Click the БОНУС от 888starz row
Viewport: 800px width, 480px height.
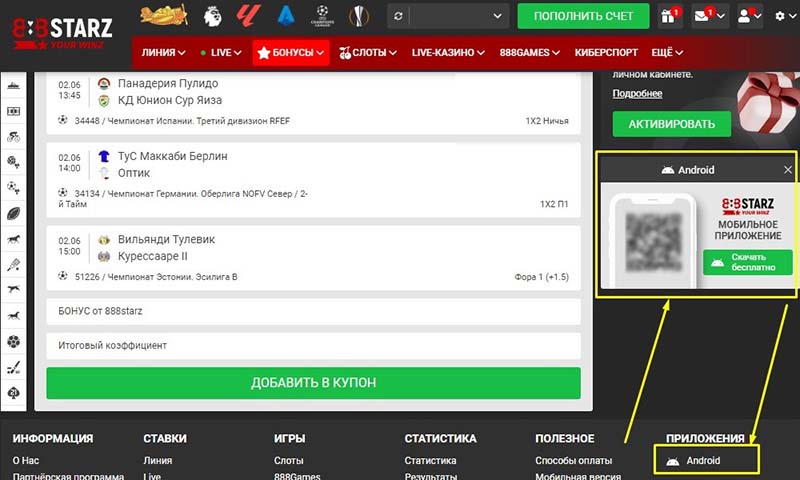[x=313, y=311]
